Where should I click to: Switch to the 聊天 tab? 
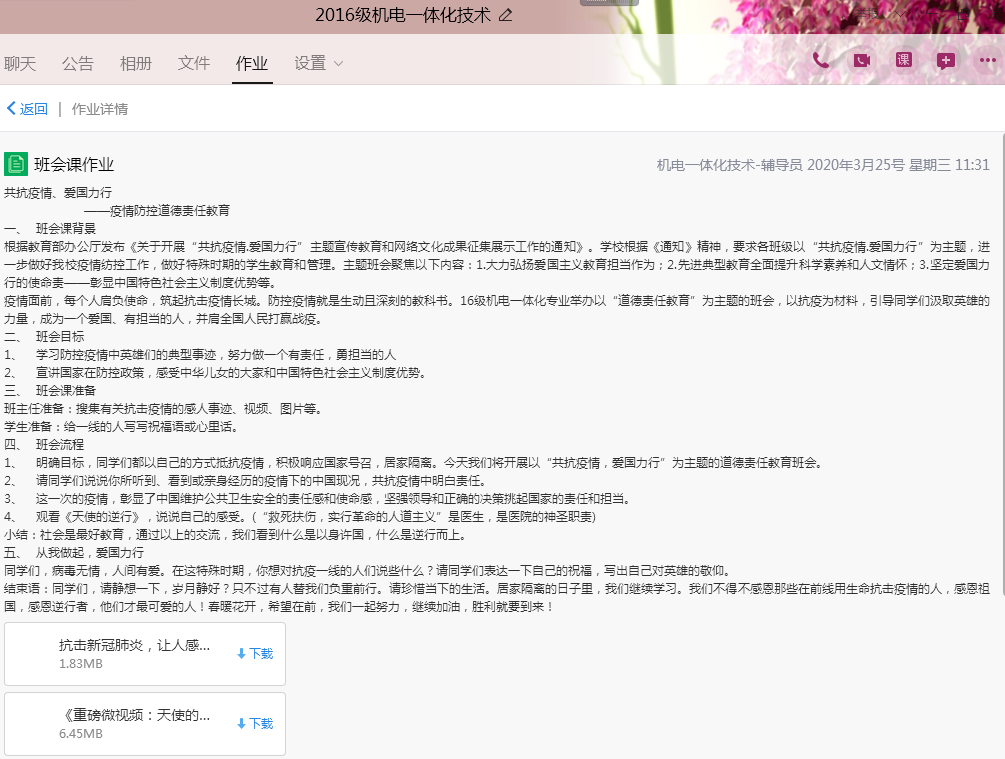pyautogui.click(x=20, y=63)
